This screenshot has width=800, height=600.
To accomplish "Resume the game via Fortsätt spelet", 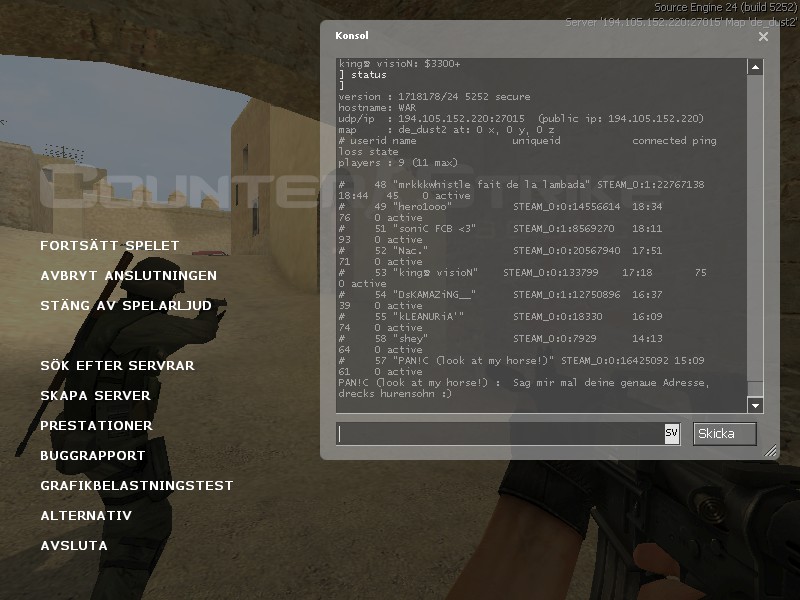I will point(110,245).
